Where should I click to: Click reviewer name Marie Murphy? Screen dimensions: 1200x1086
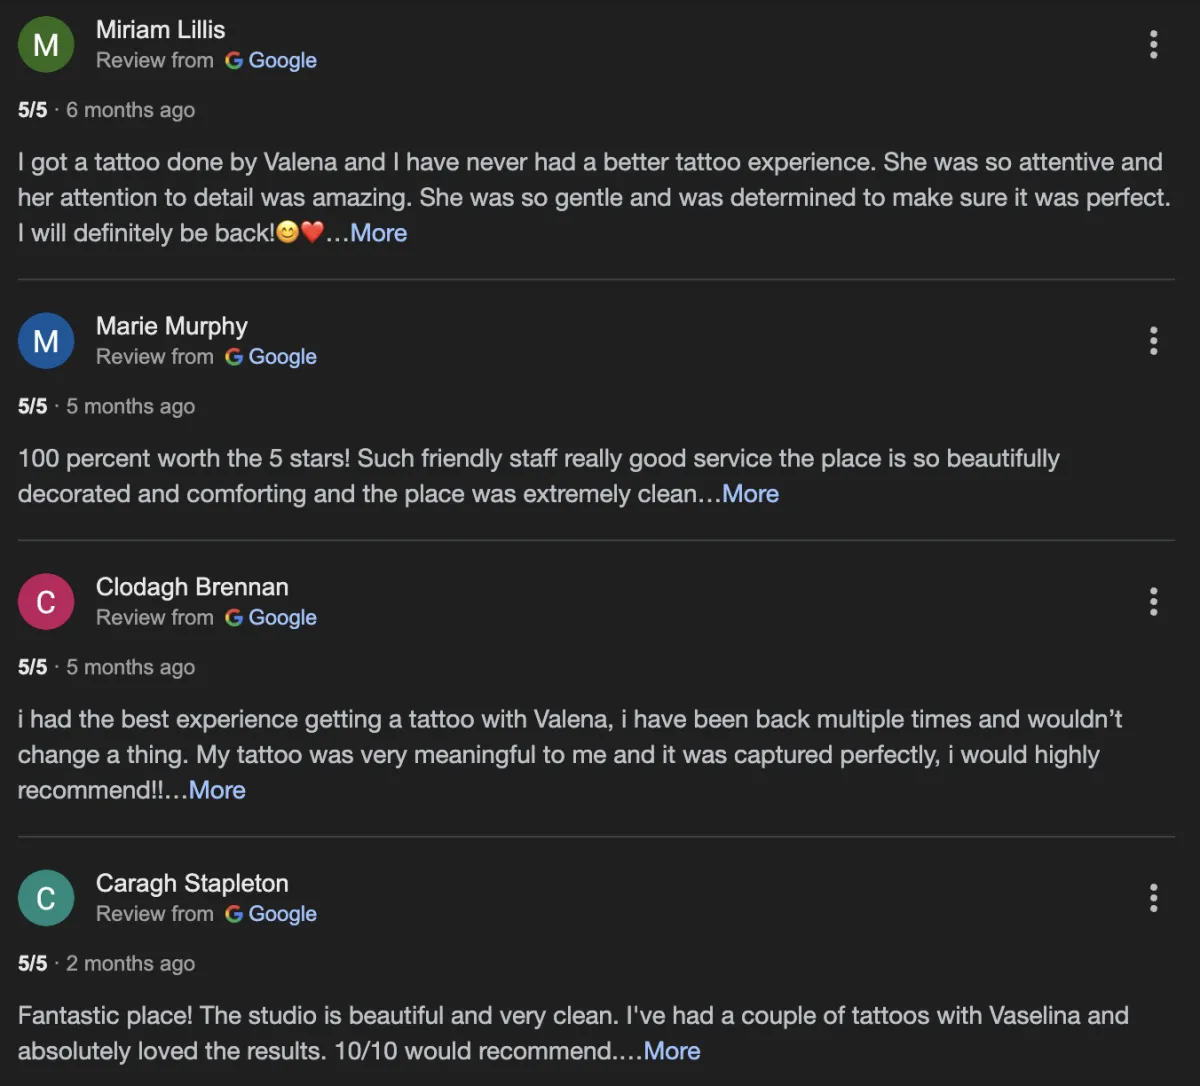[172, 326]
